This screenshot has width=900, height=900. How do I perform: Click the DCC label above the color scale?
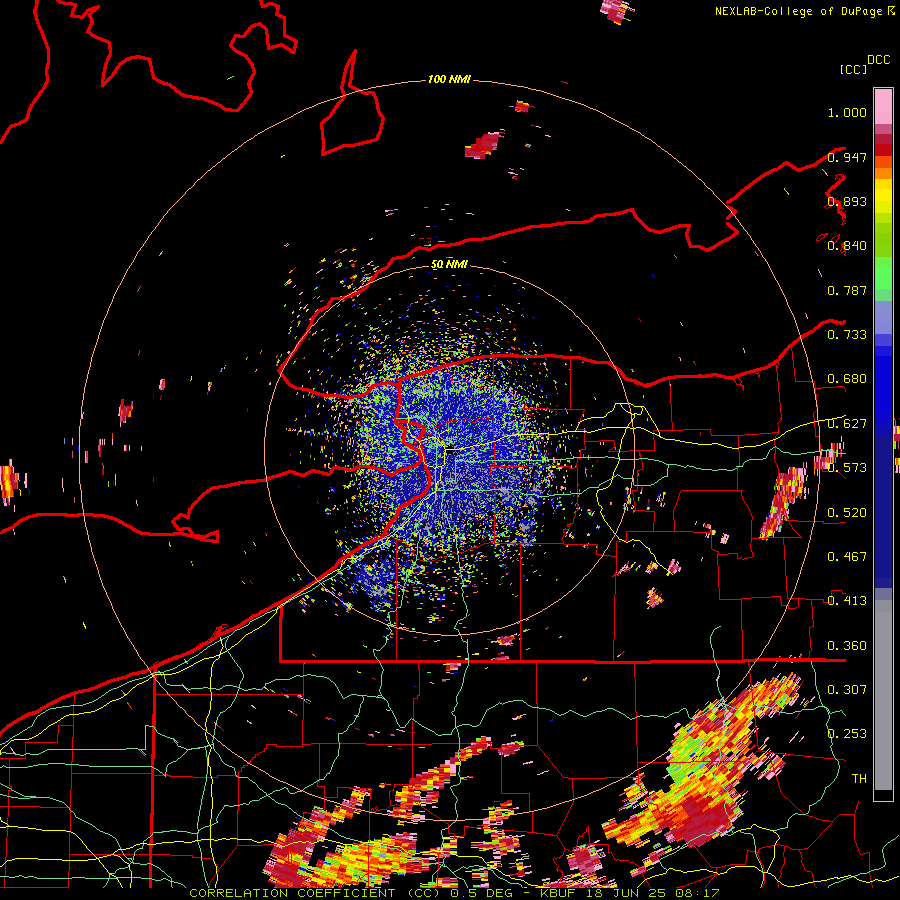click(x=878, y=60)
